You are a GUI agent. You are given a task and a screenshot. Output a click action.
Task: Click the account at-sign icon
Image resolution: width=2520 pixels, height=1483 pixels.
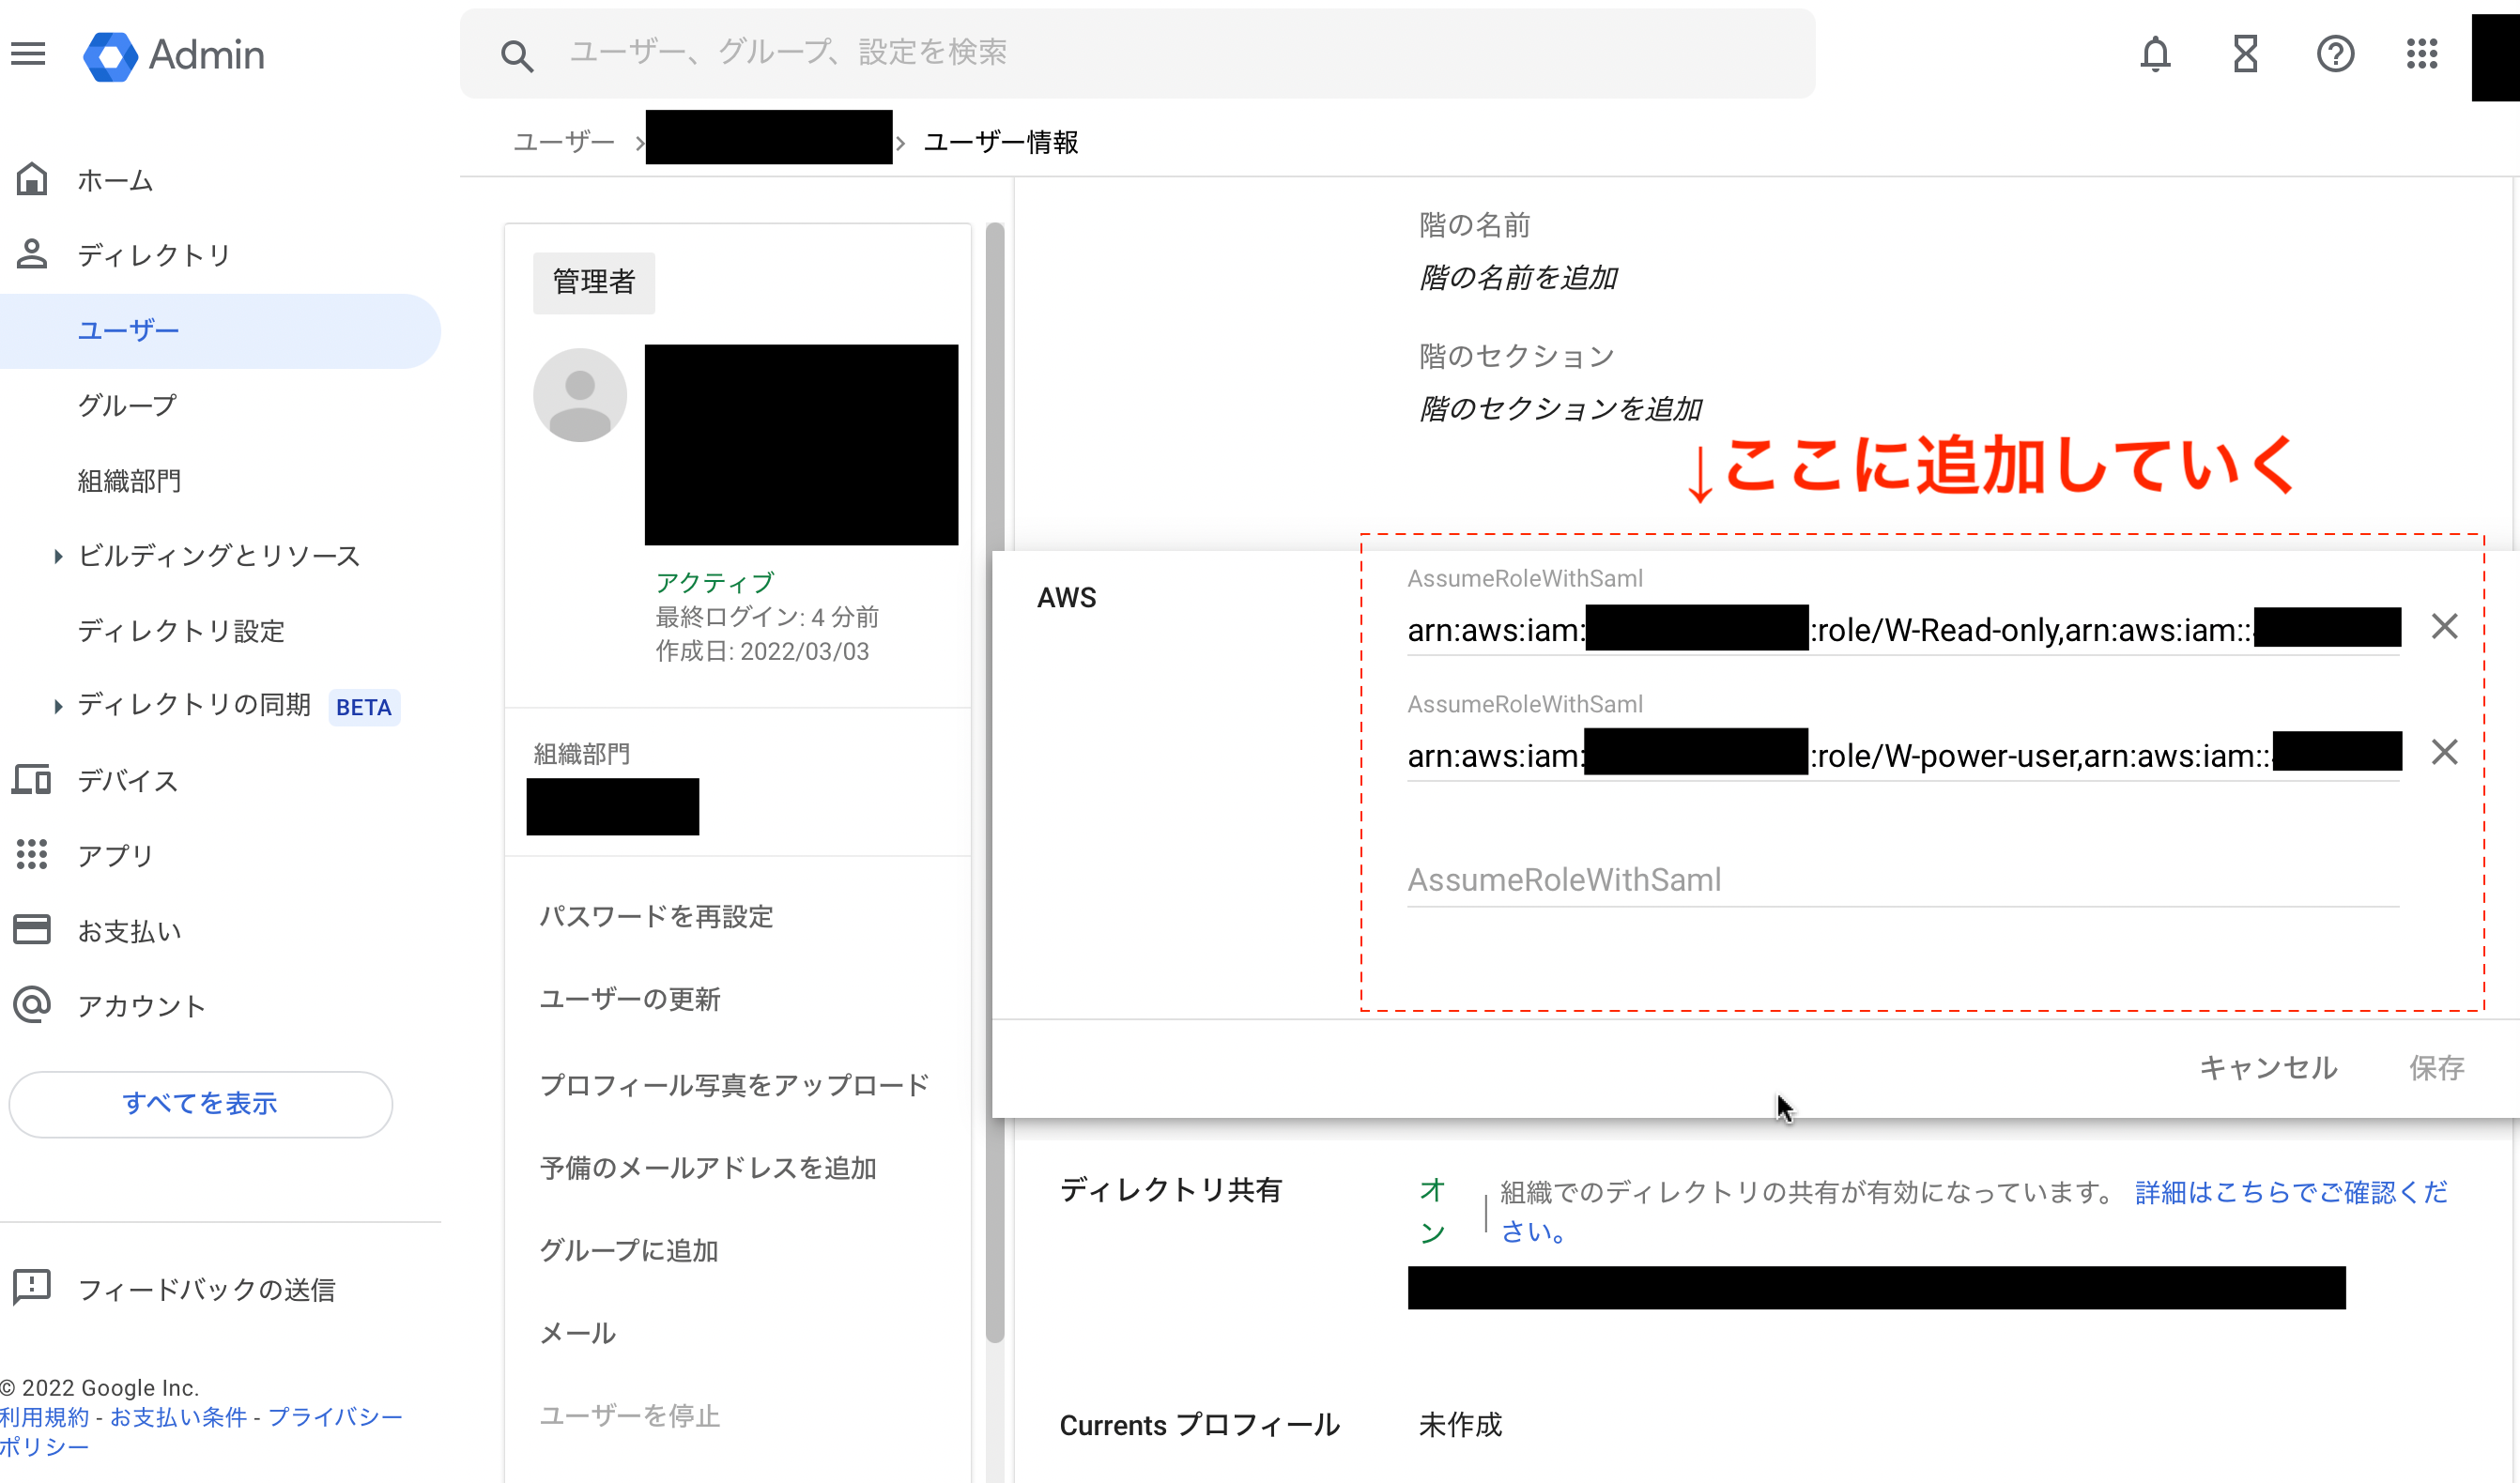[x=32, y=1004]
